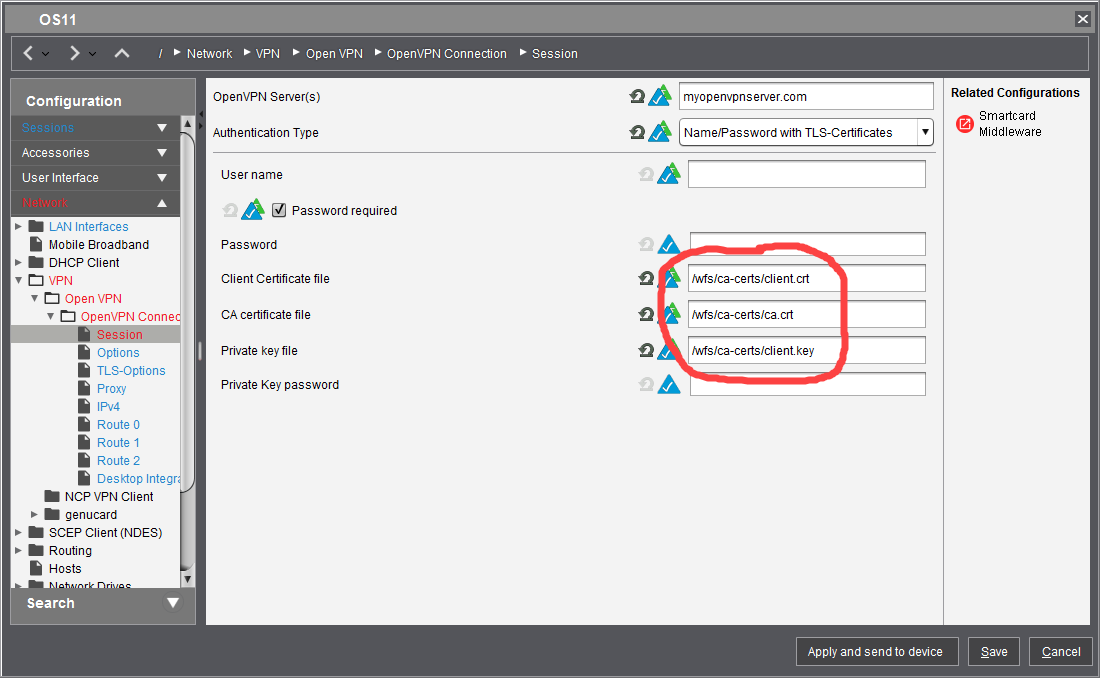Viewport: 1100px width, 678px height.
Task: Click the User name input field
Action: pos(806,175)
